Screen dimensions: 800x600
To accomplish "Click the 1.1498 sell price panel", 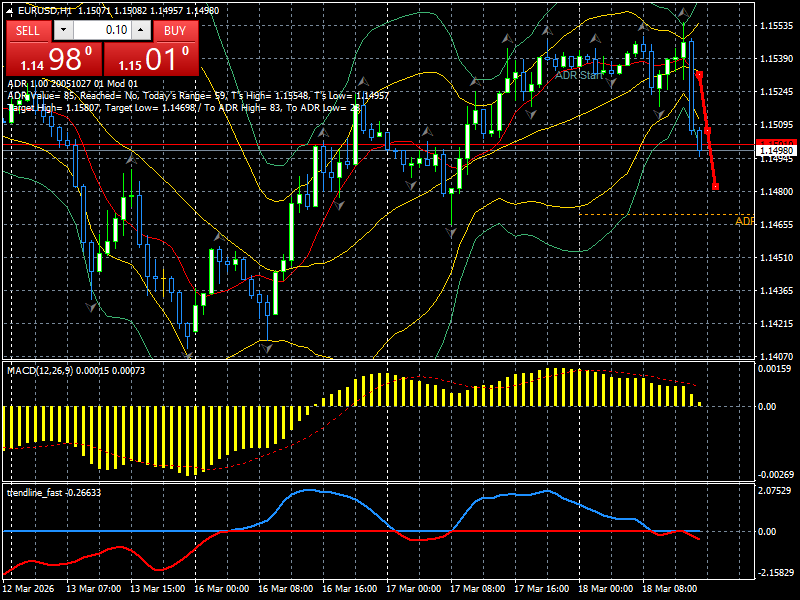I will (55, 60).
